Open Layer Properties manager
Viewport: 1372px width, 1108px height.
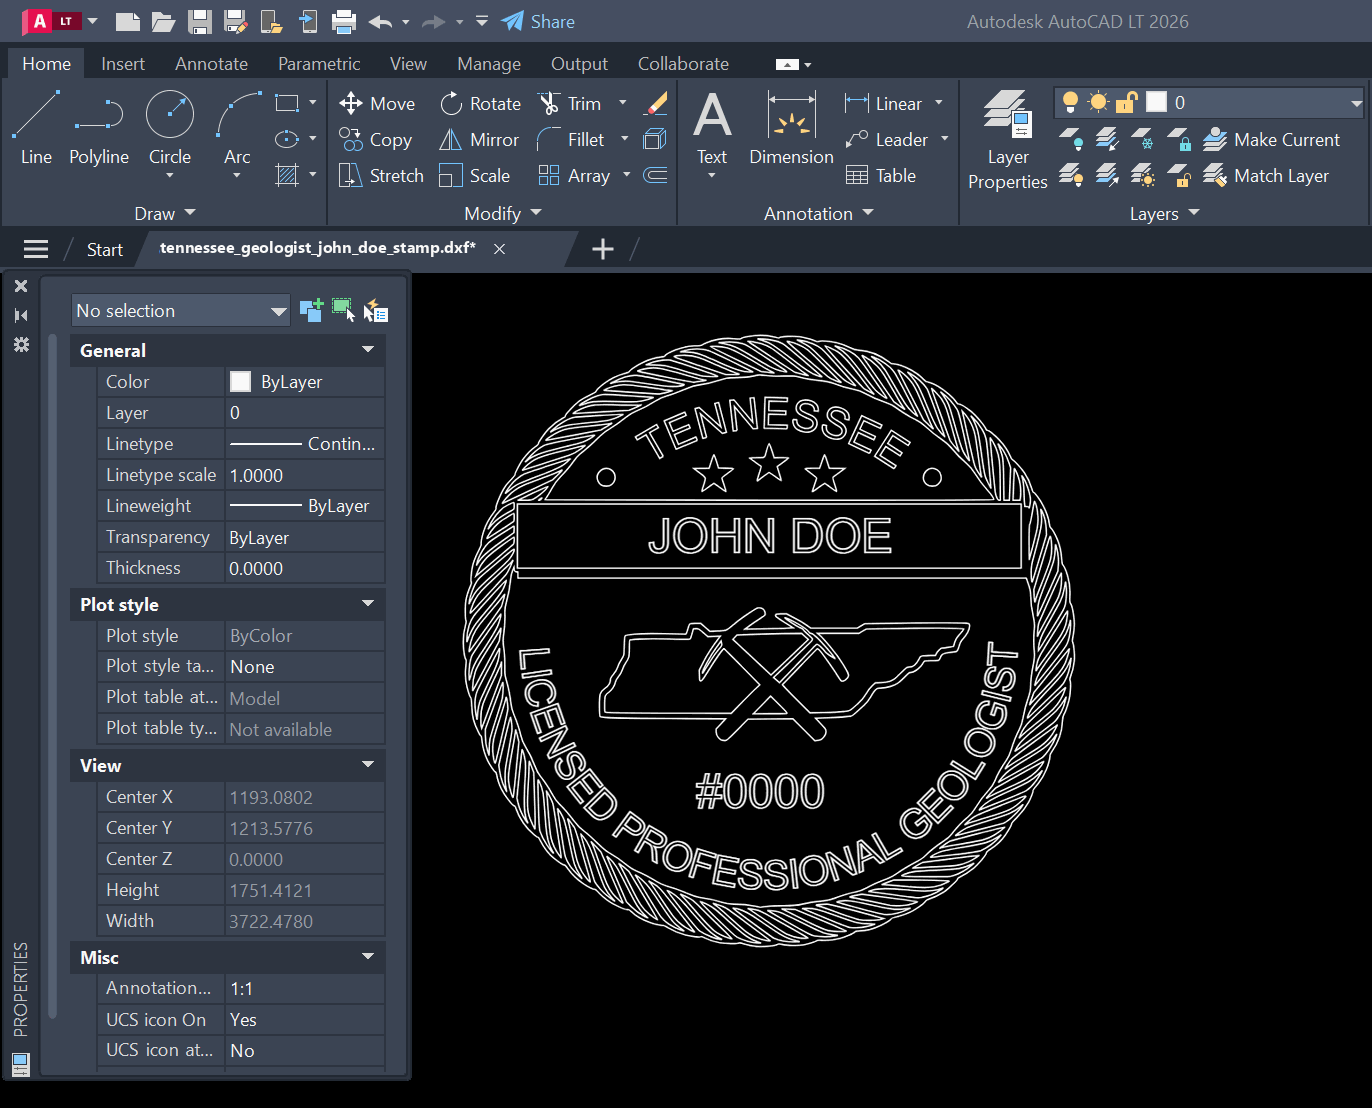[x=1008, y=140]
